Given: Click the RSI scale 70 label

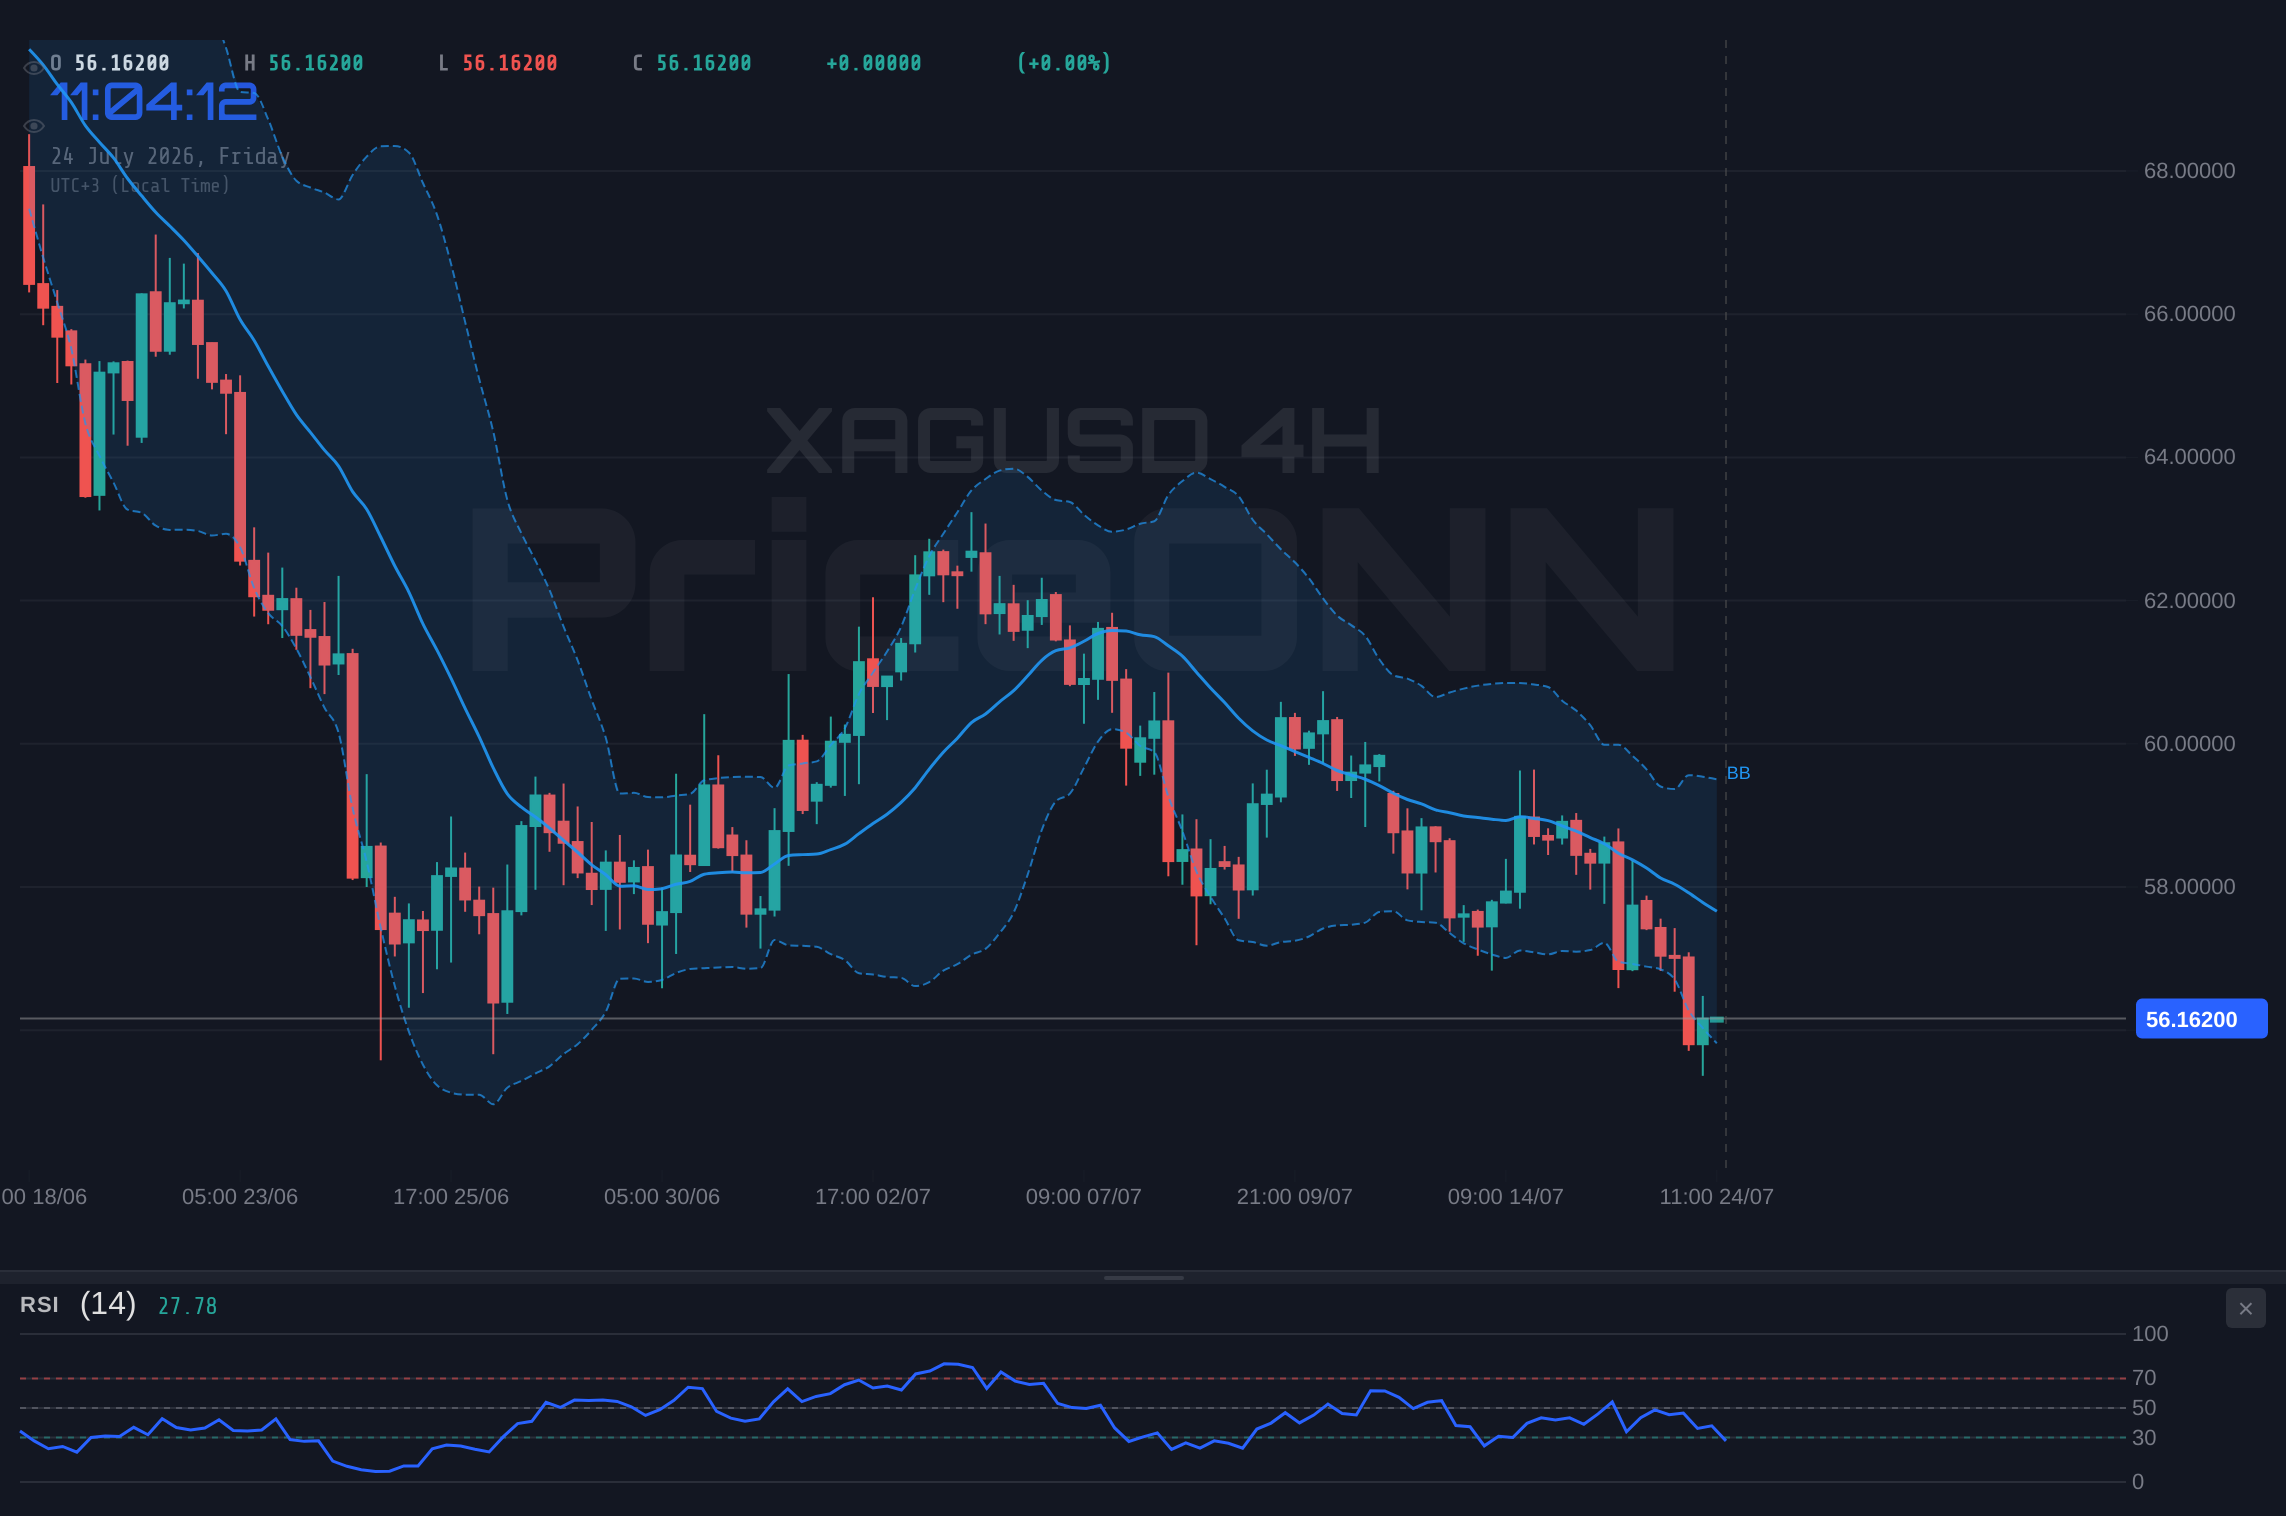Looking at the screenshot, I should pos(2144,1378).
